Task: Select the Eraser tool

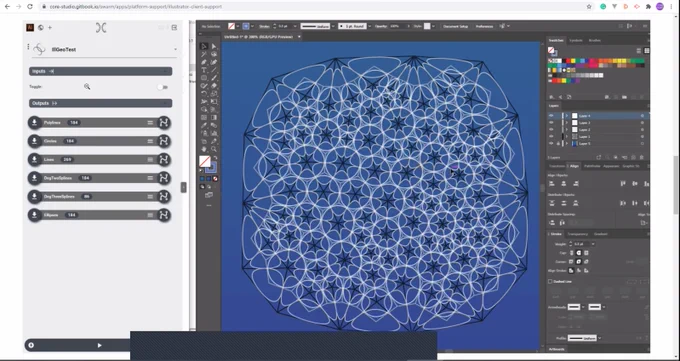Action: 214,85
